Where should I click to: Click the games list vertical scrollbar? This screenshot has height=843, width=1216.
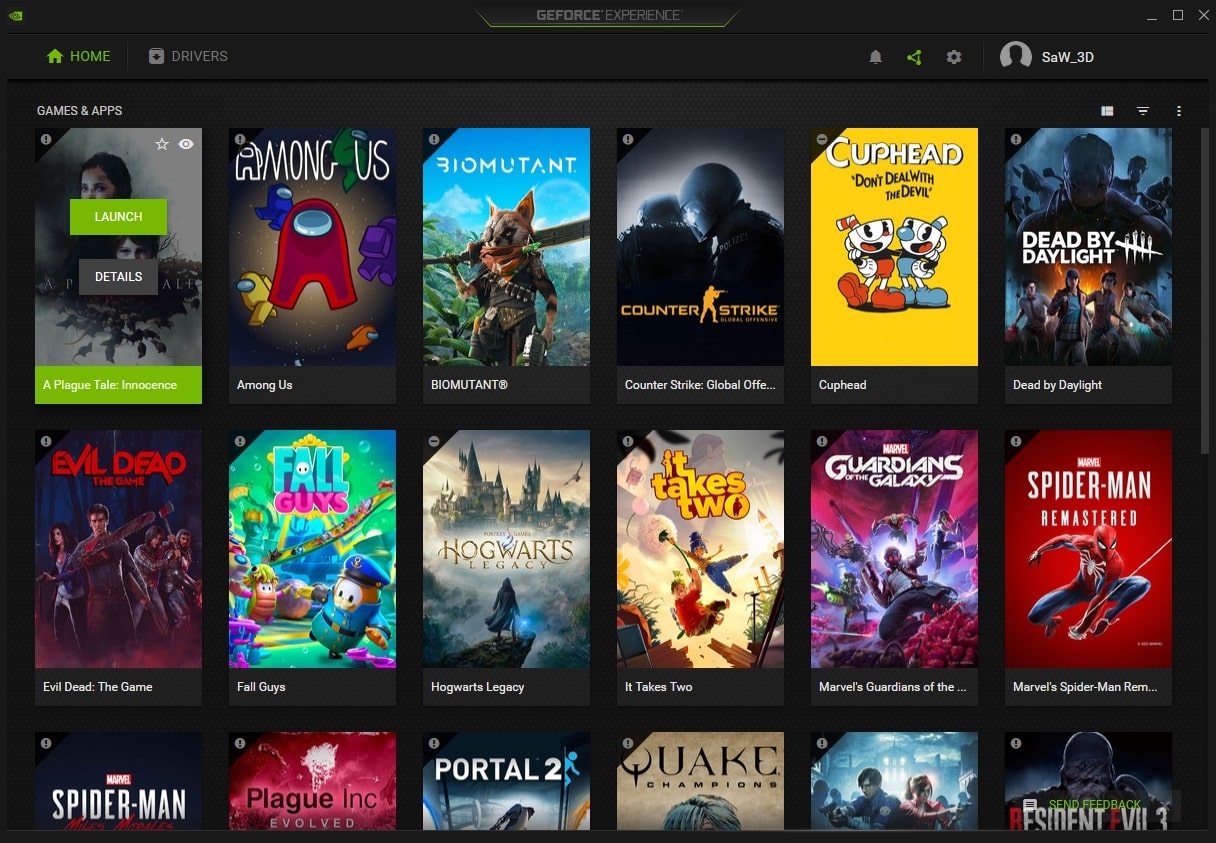pos(1205,290)
